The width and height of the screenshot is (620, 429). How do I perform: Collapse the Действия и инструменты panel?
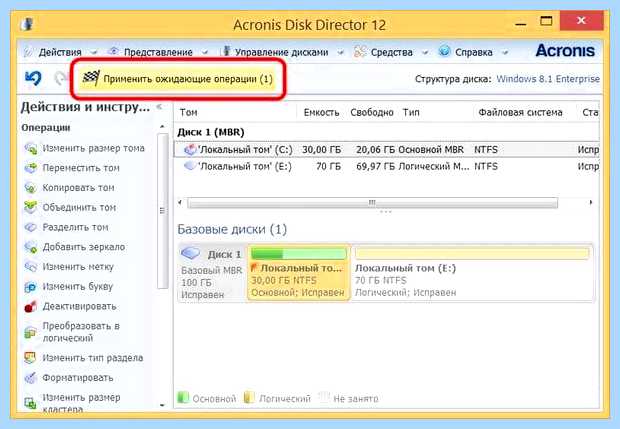click(x=159, y=106)
